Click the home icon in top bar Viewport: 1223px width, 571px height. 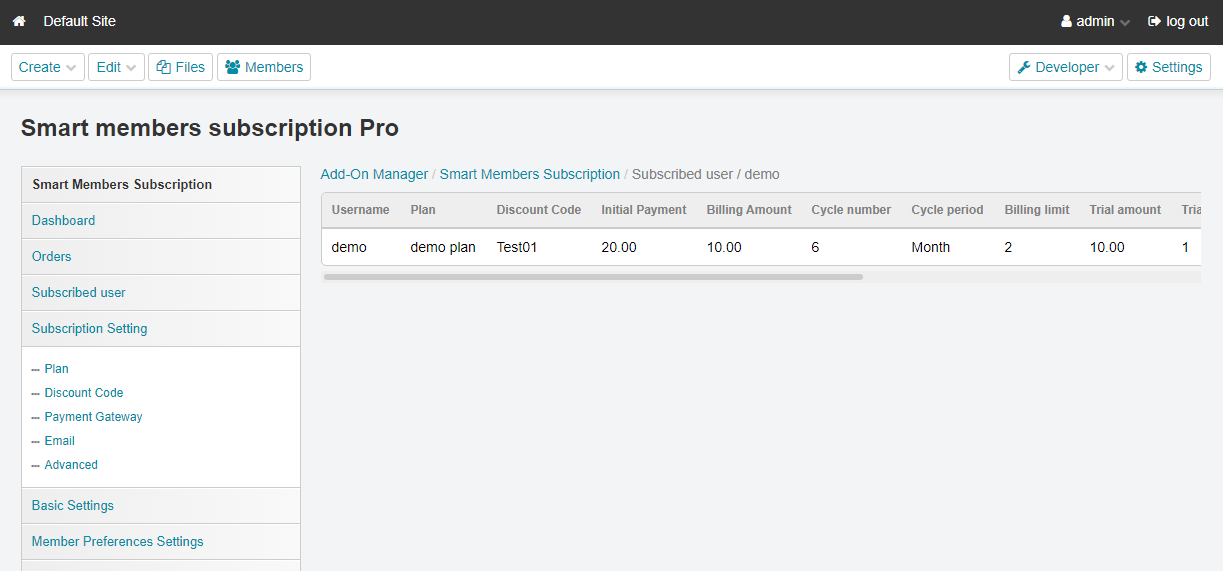click(19, 21)
